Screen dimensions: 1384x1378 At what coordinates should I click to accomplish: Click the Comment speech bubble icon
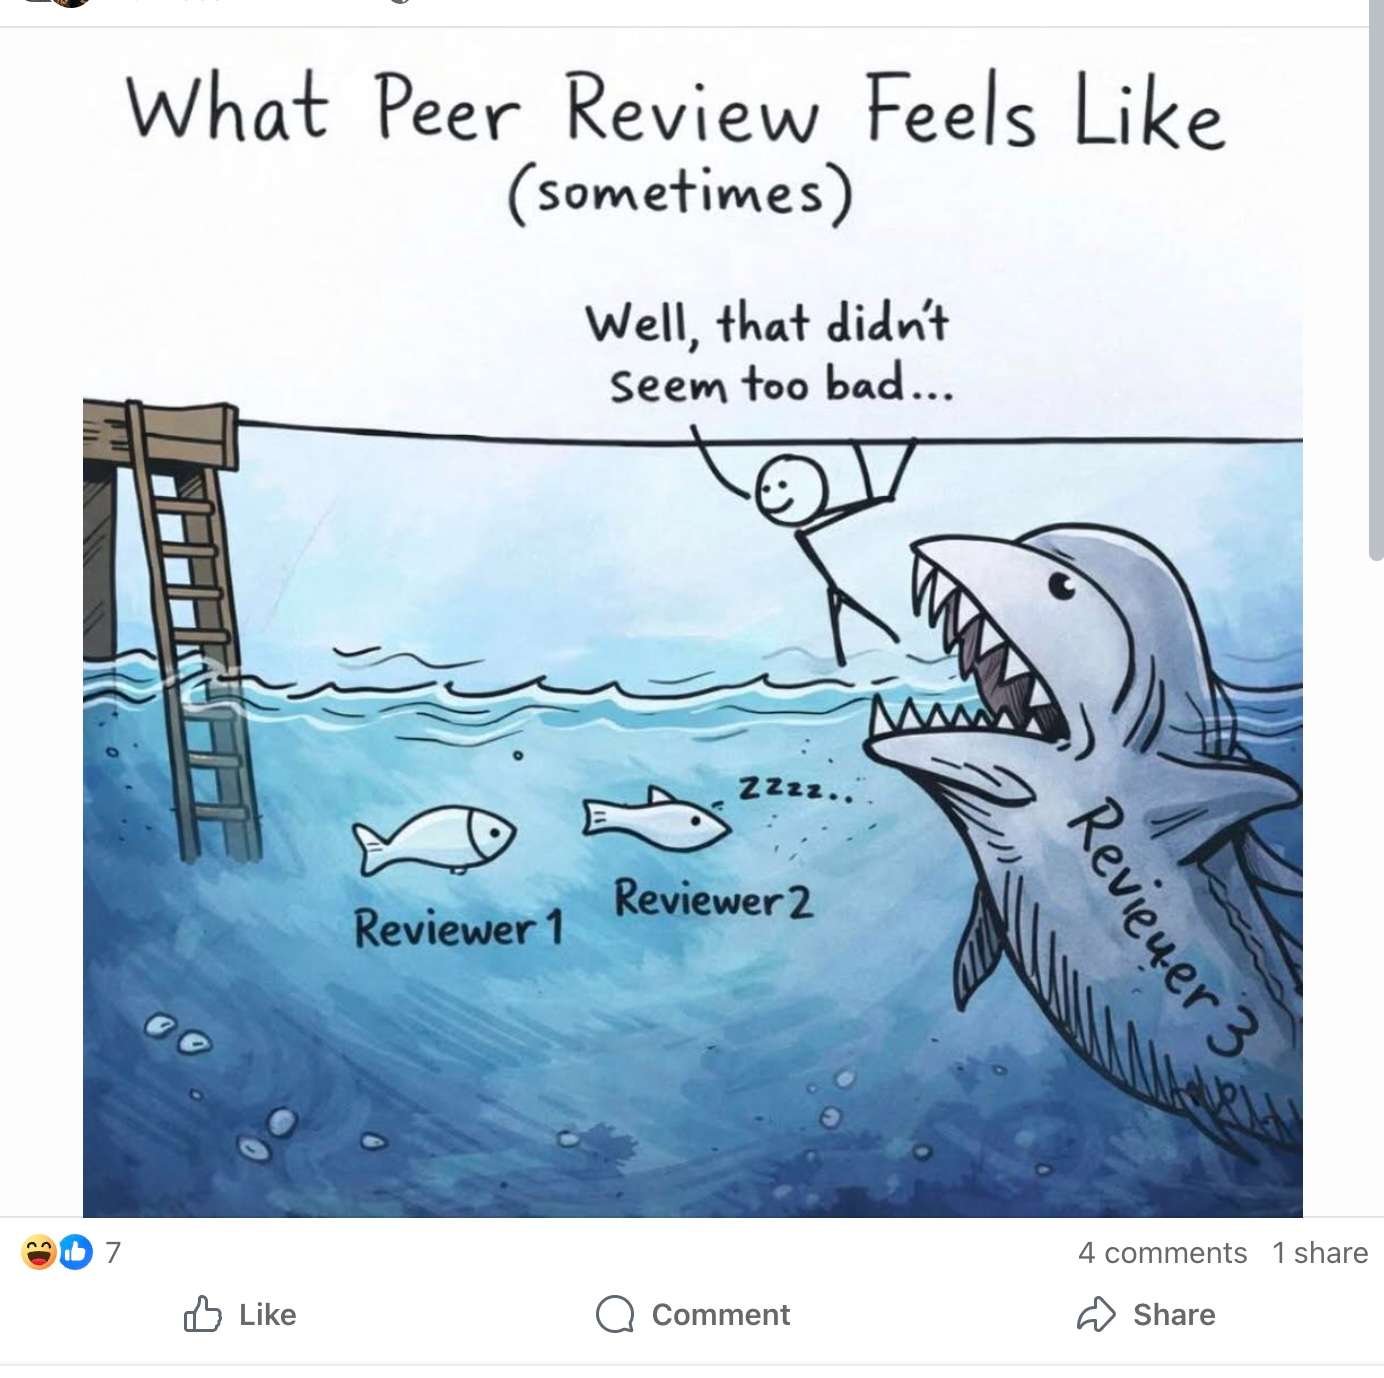coord(615,1314)
